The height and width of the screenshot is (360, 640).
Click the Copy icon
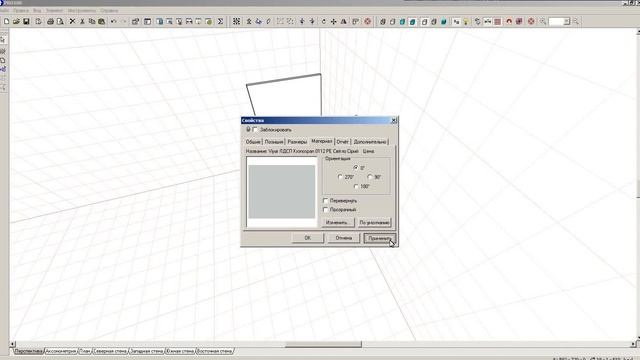coord(92,21)
